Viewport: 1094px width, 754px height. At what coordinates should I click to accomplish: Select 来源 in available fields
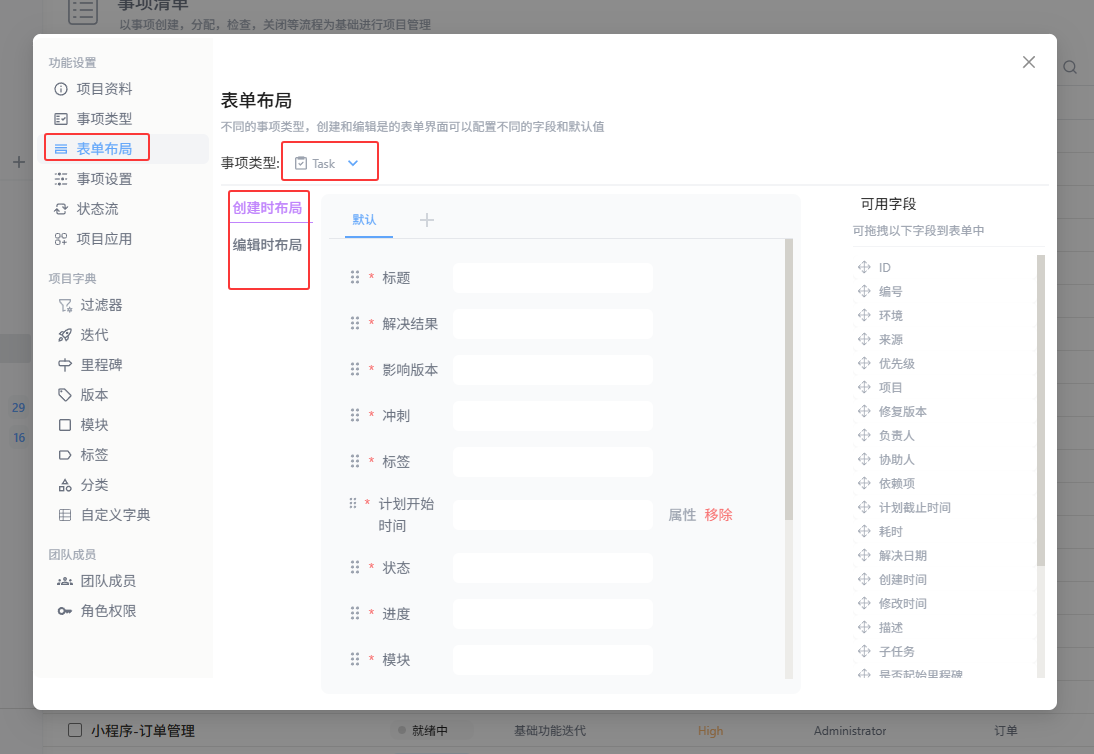[x=890, y=340]
